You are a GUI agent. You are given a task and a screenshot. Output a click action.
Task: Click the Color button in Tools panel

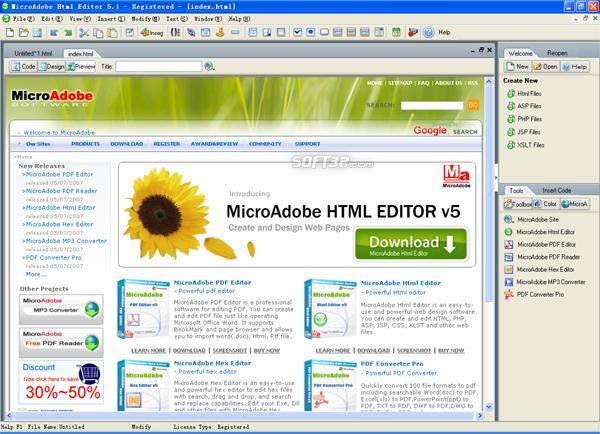[546, 204]
